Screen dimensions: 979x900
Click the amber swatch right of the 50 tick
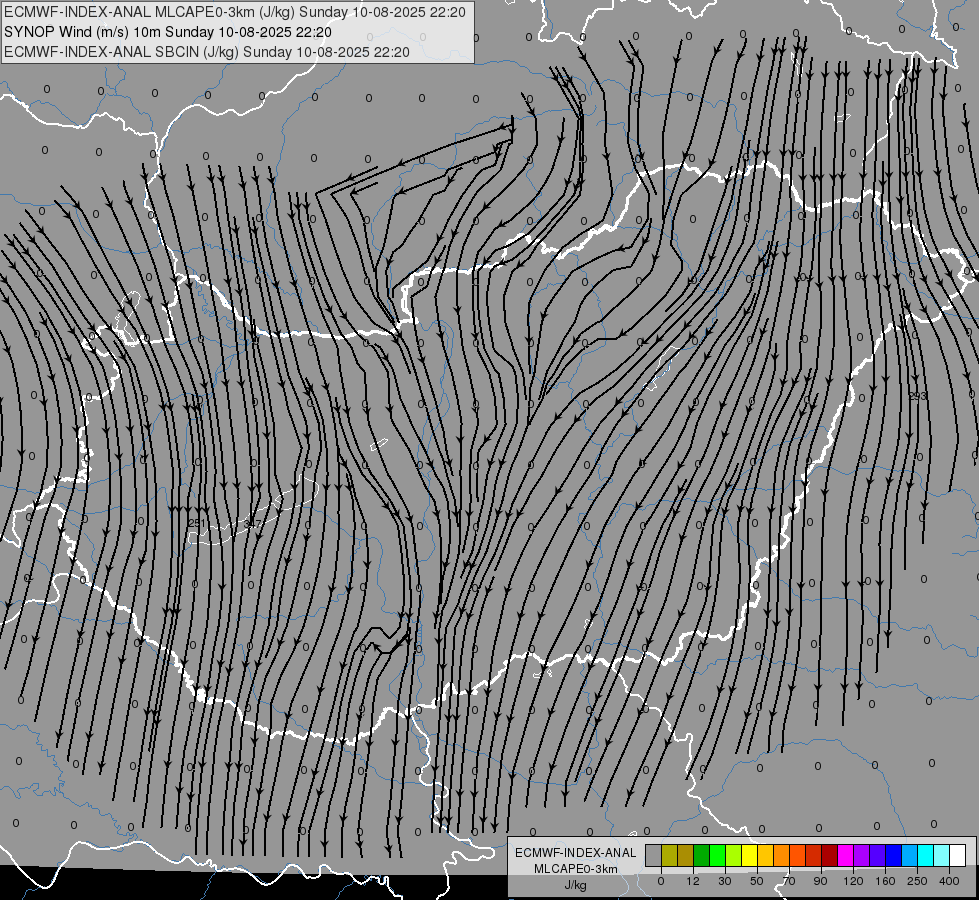point(765,855)
